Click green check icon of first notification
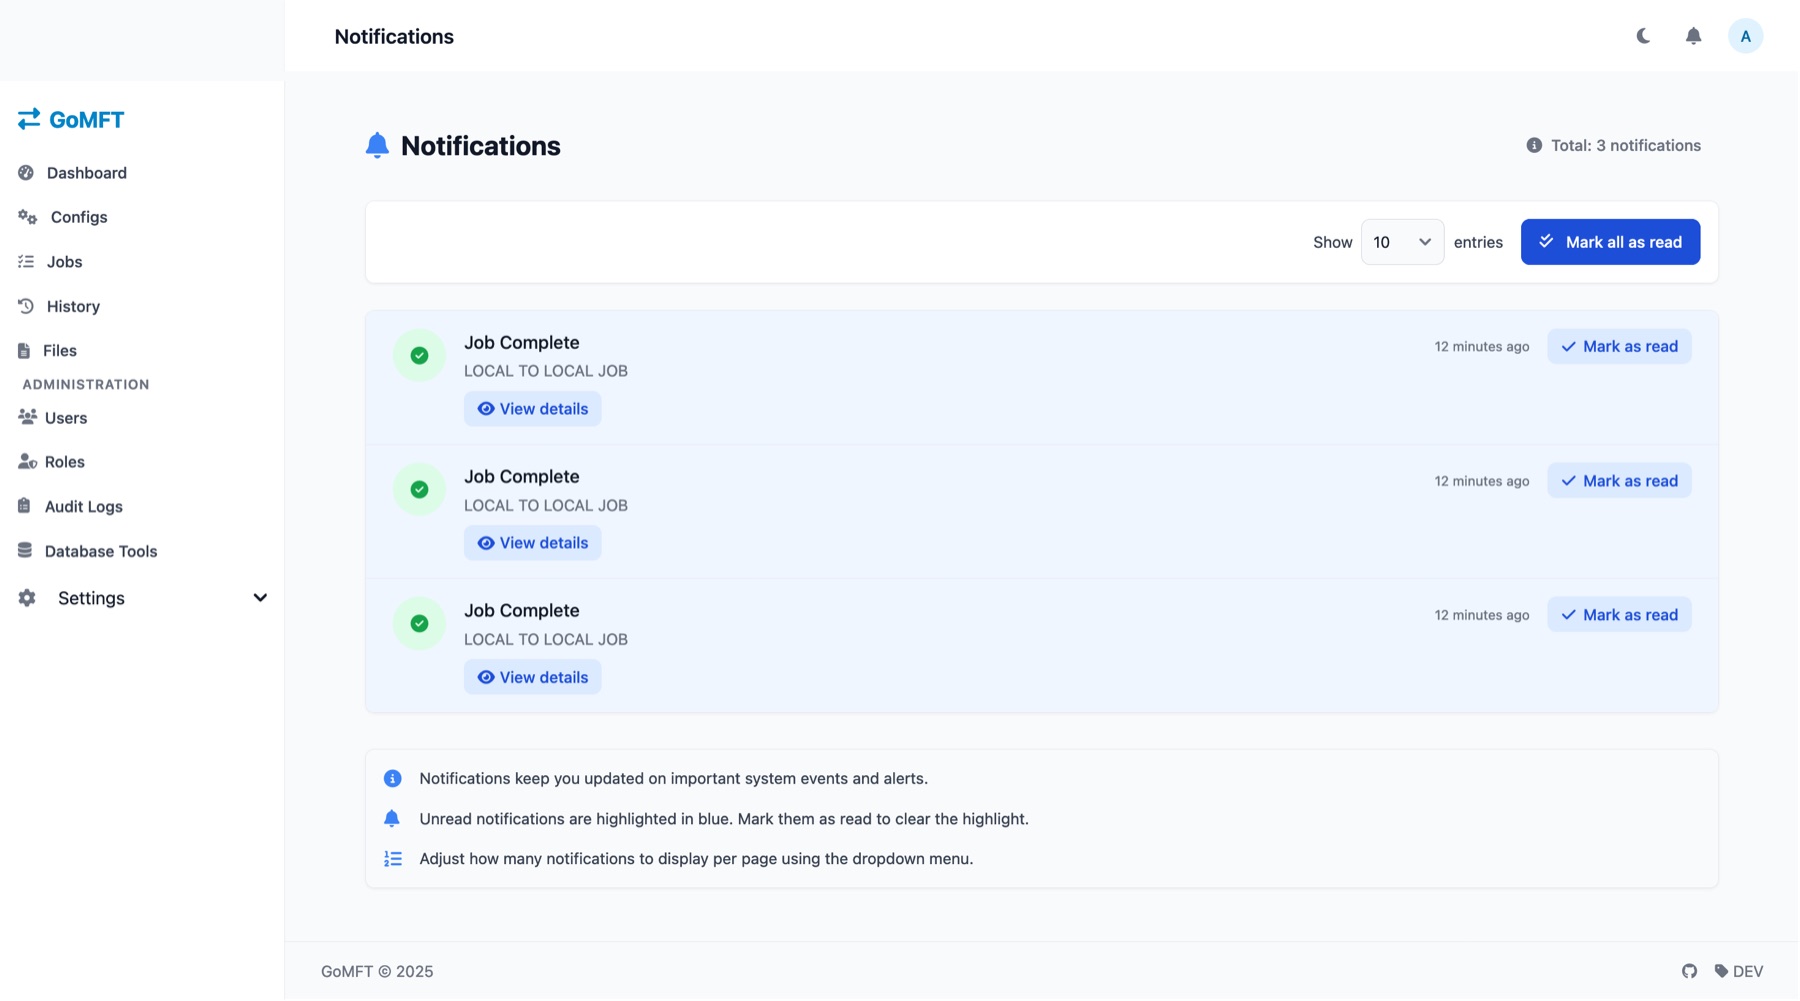 point(420,355)
